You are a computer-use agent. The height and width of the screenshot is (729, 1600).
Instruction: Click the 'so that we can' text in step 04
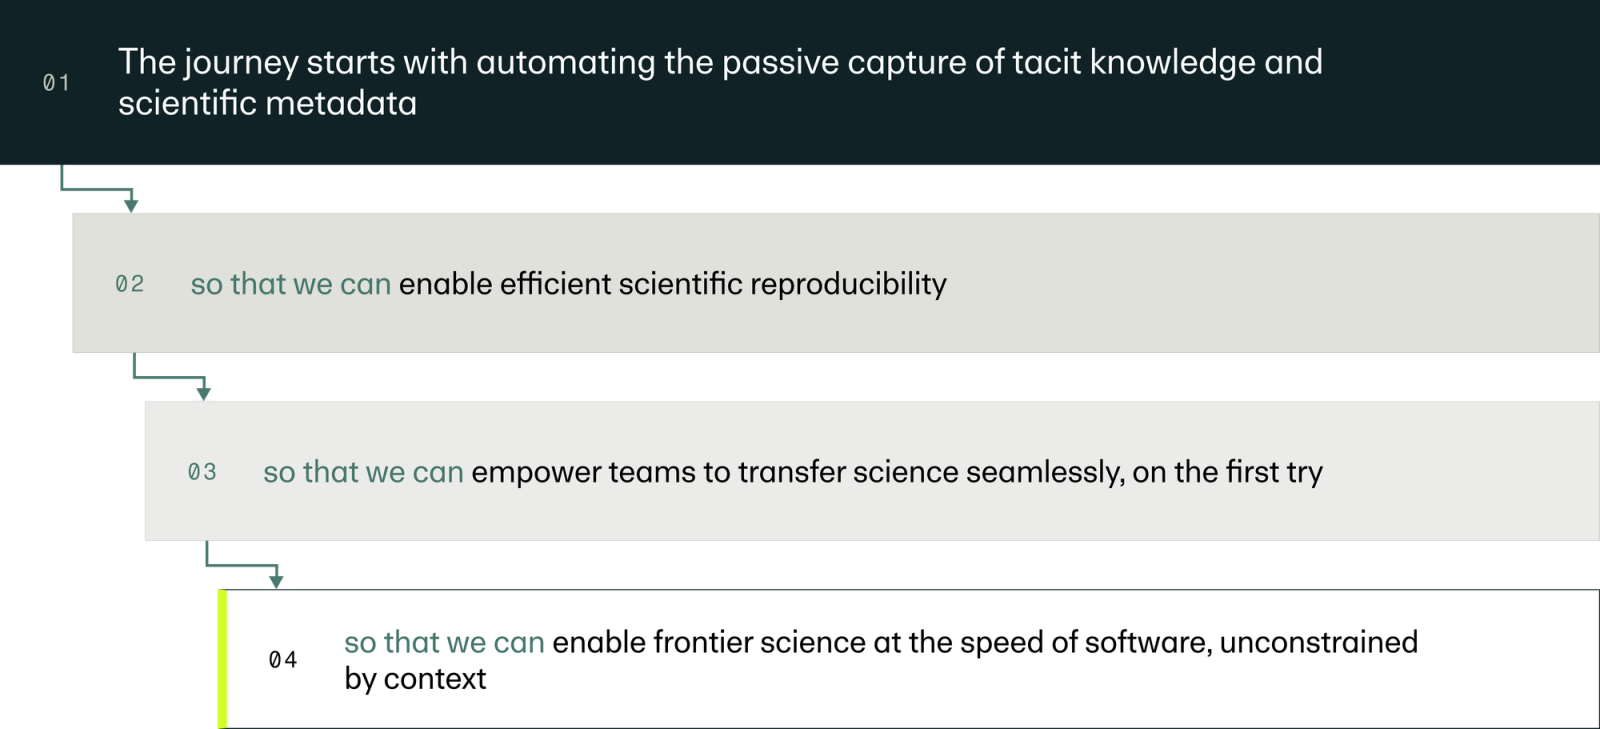pyautogui.click(x=444, y=642)
